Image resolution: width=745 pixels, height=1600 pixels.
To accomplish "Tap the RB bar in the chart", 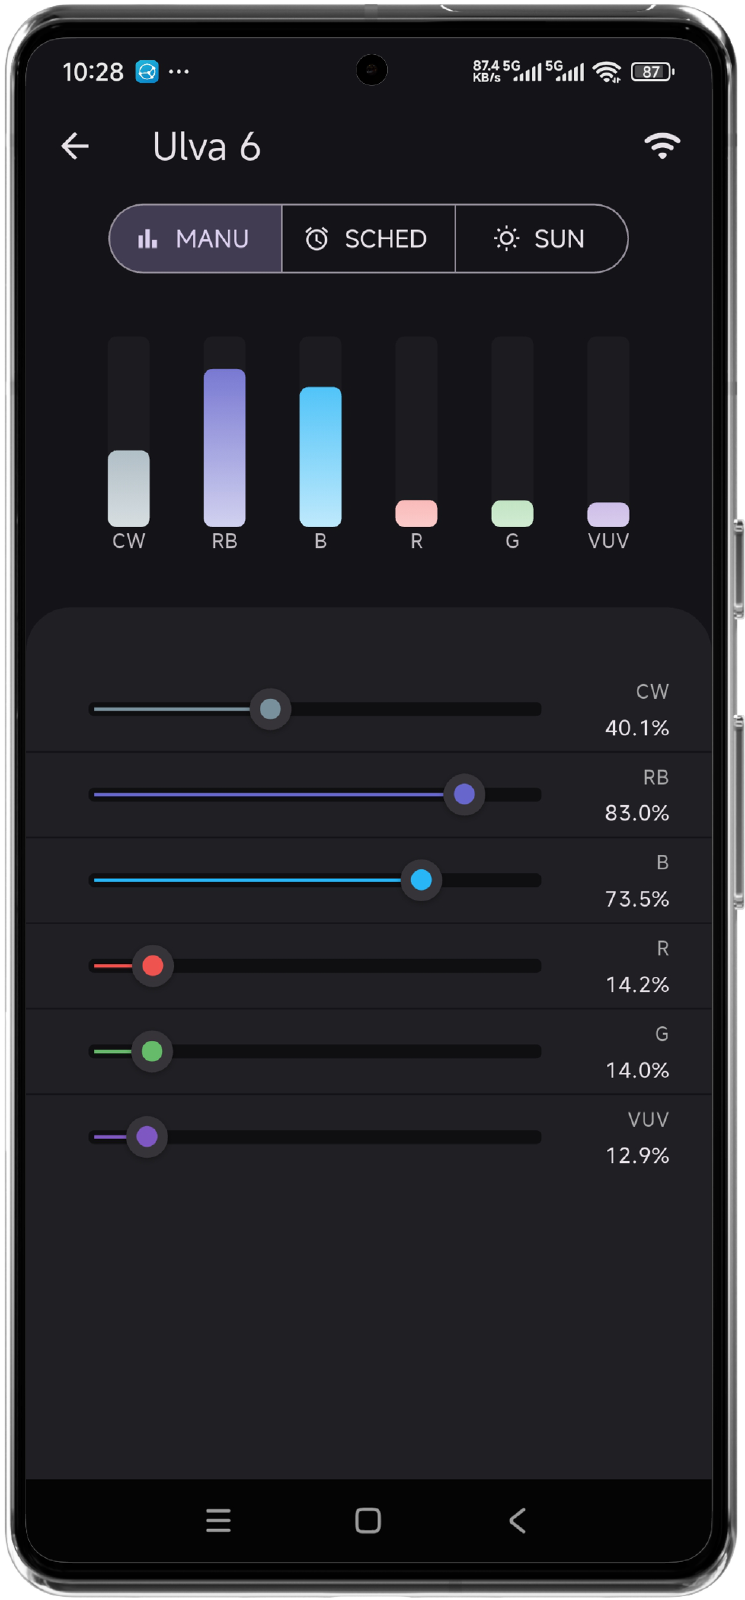I will coord(224,447).
